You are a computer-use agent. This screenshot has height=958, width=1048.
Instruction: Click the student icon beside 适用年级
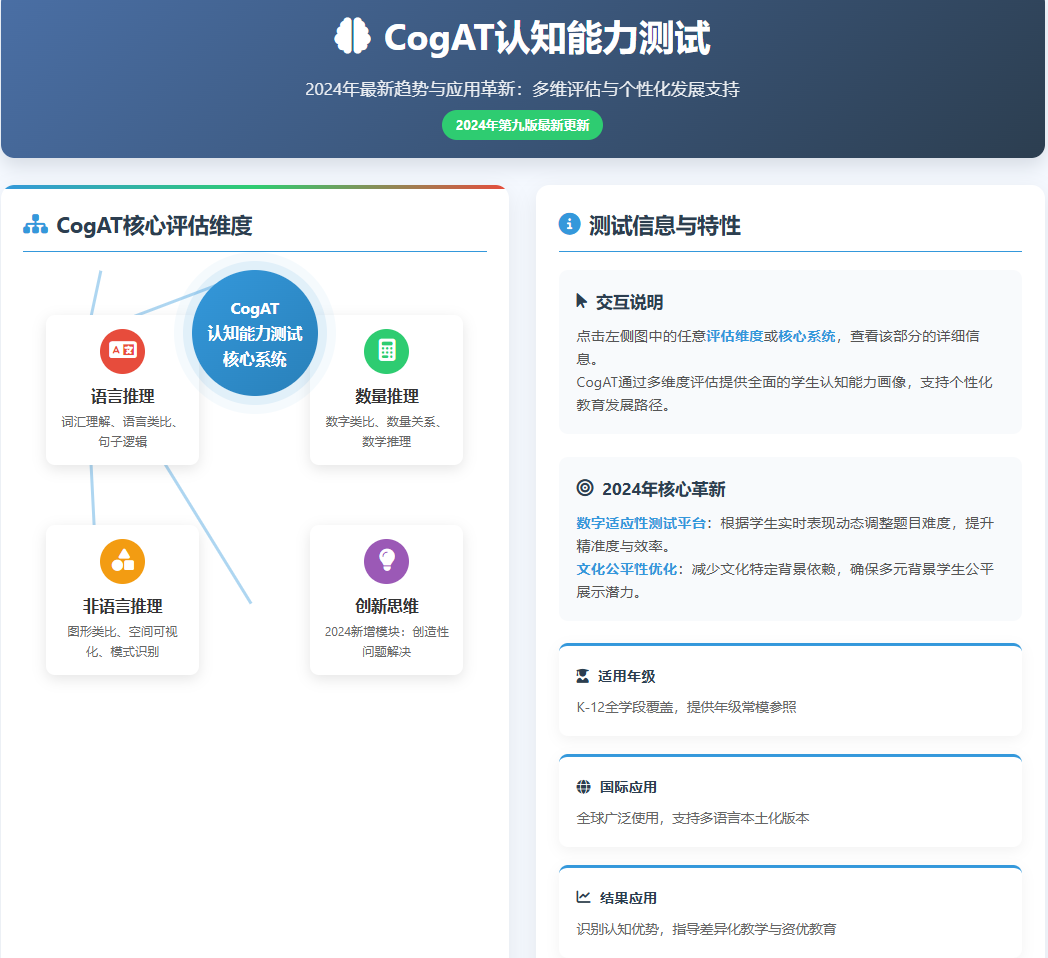(x=584, y=676)
